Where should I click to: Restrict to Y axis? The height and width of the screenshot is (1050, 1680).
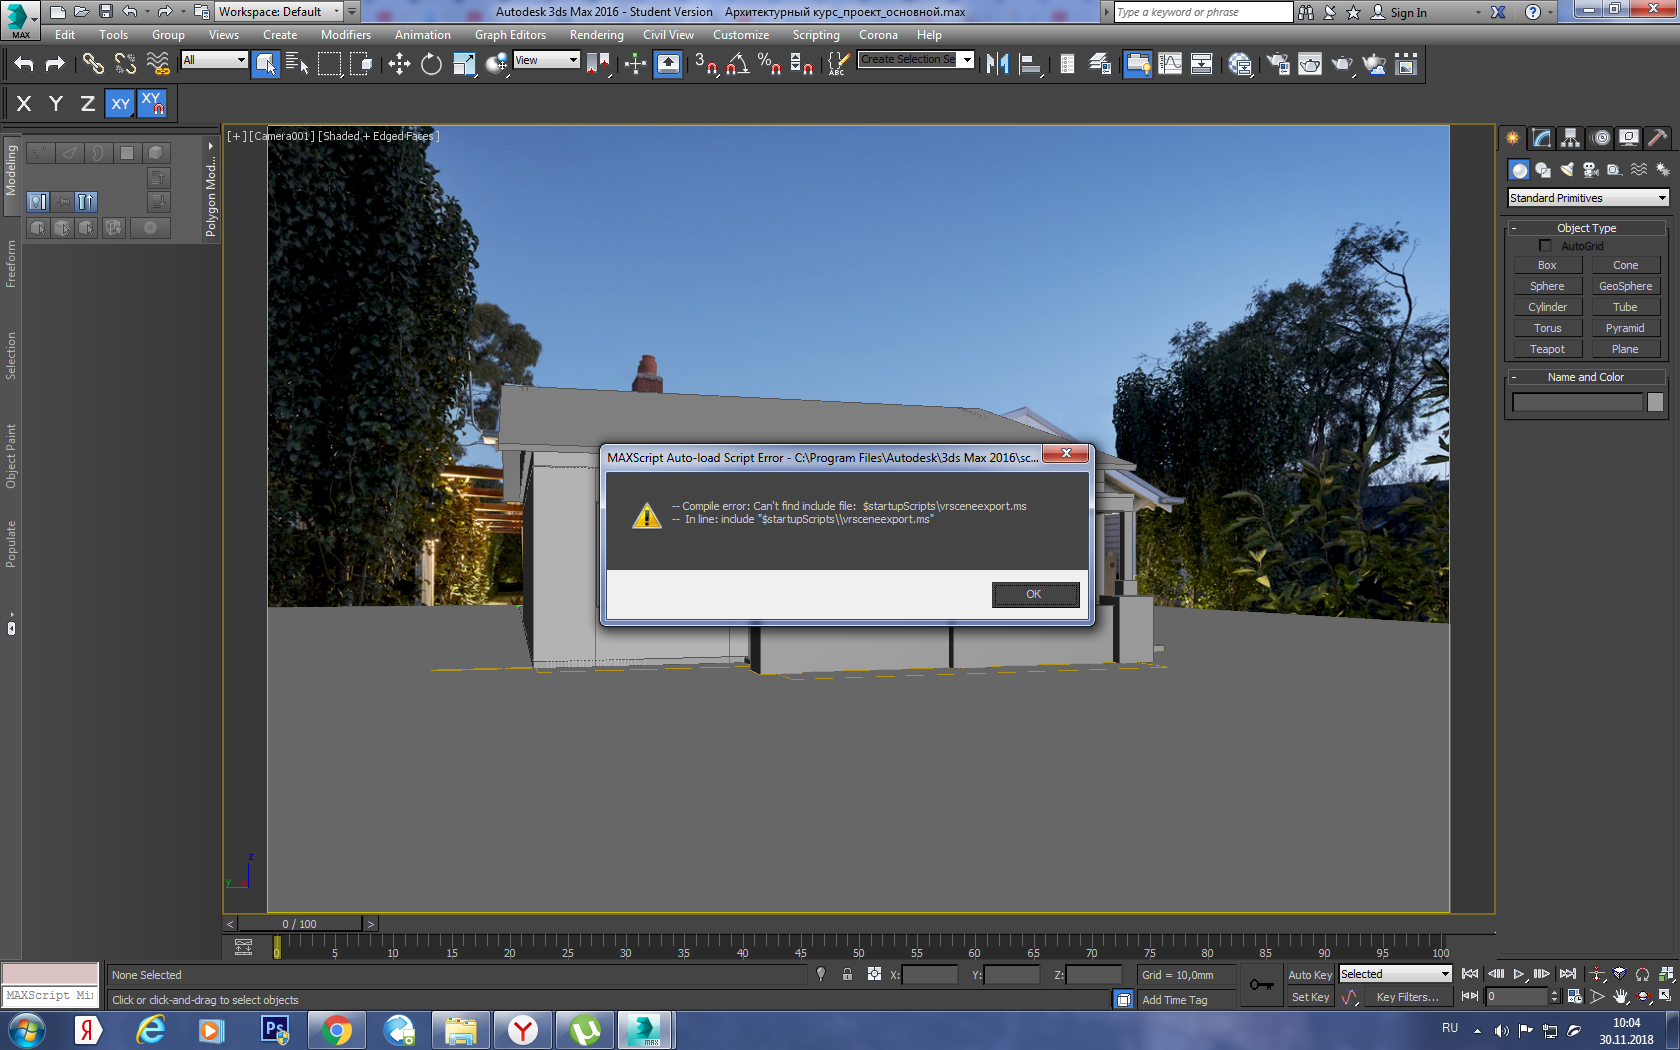pos(56,103)
